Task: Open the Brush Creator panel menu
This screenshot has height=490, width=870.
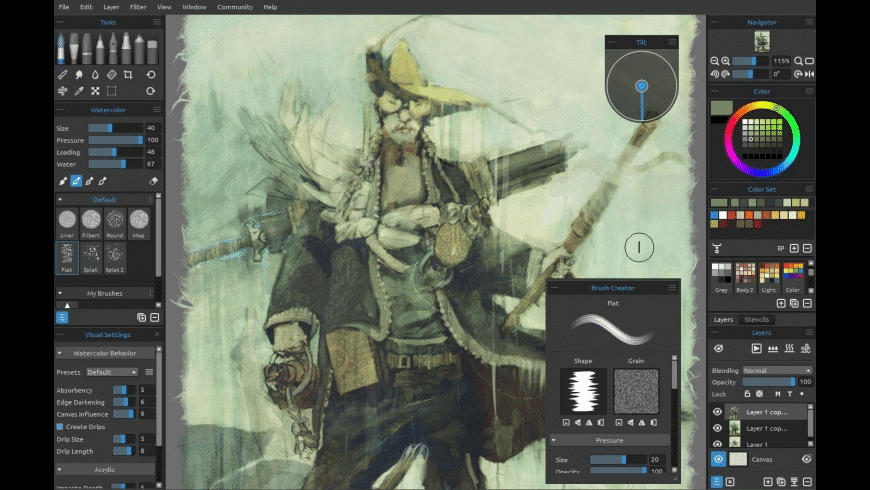Action: (672, 287)
